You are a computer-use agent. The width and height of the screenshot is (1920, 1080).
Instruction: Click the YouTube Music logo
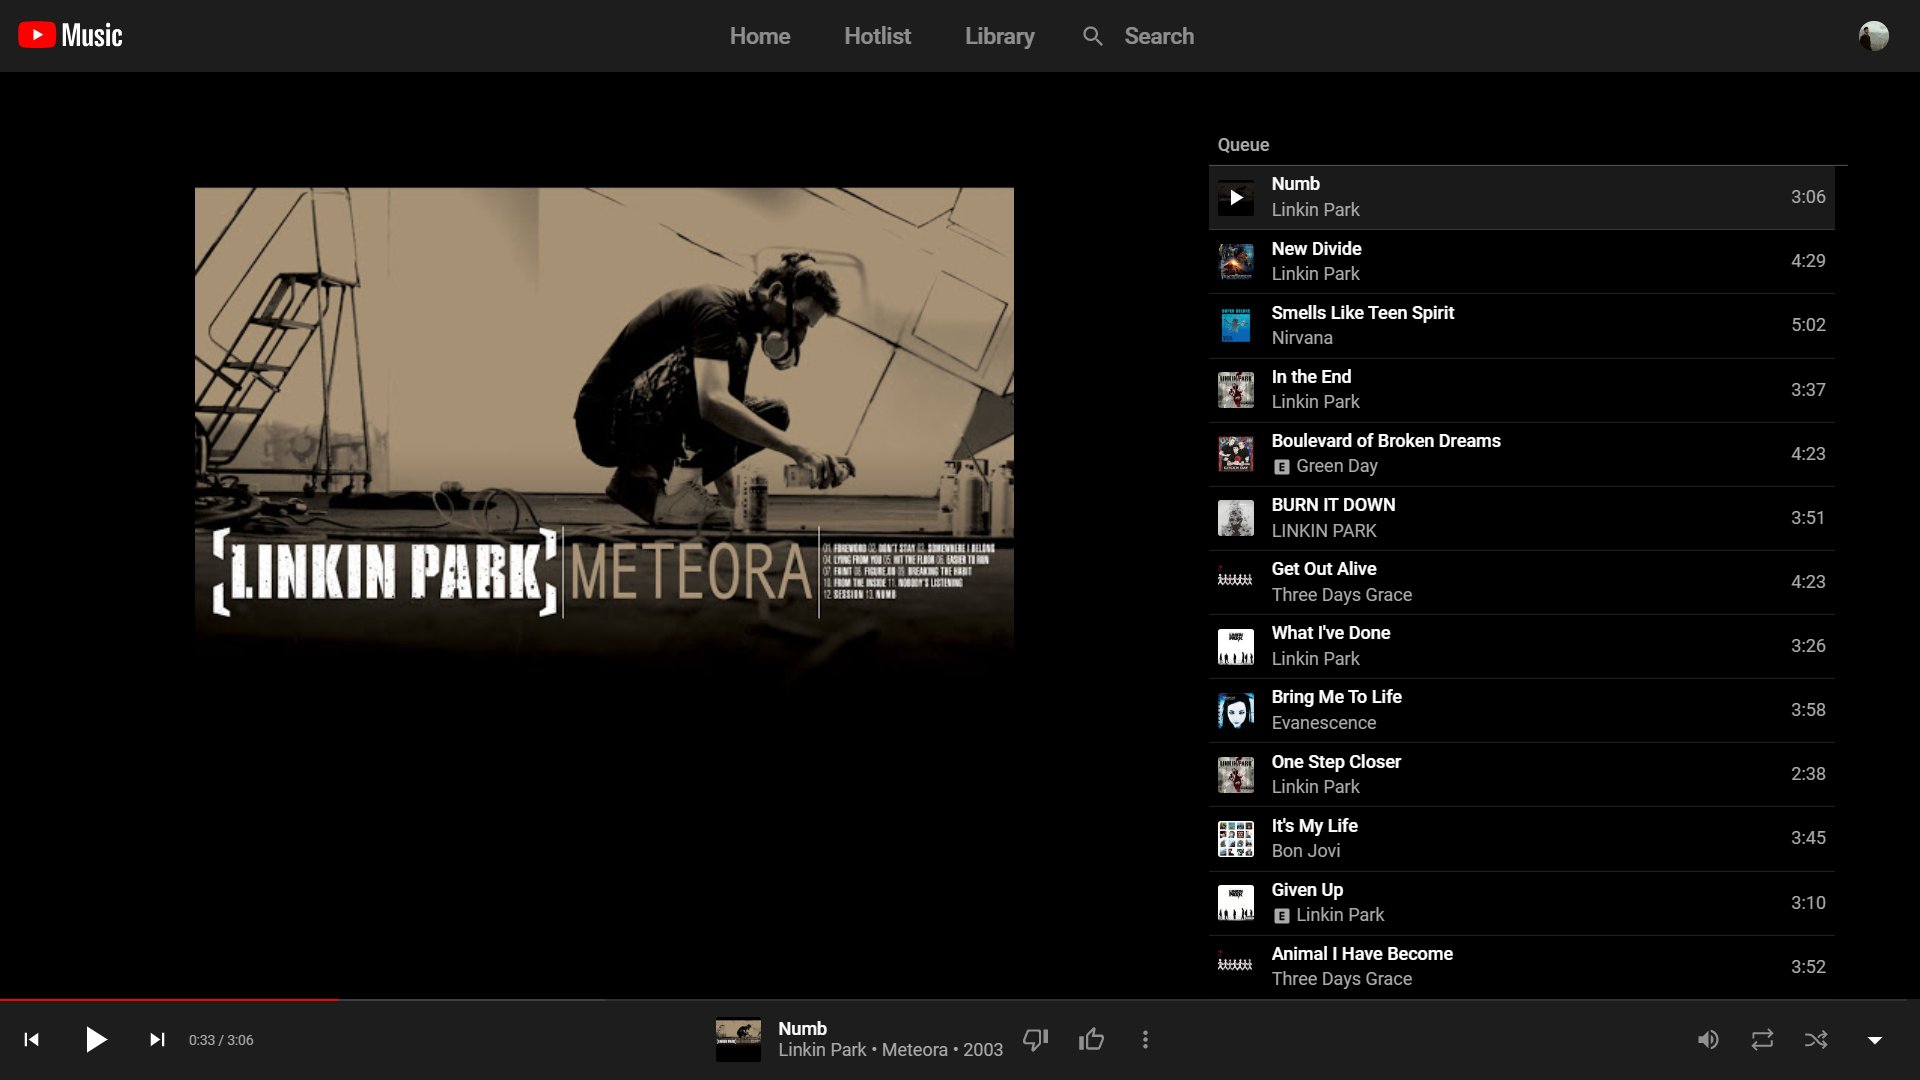point(70,36)
